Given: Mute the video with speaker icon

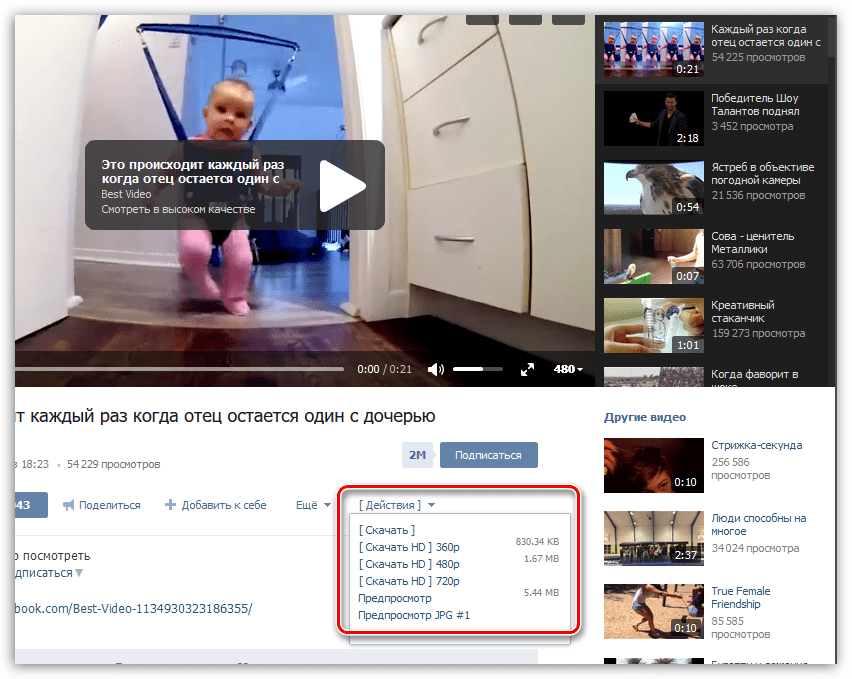Looking at the screenshot, I should pos(435,369).
